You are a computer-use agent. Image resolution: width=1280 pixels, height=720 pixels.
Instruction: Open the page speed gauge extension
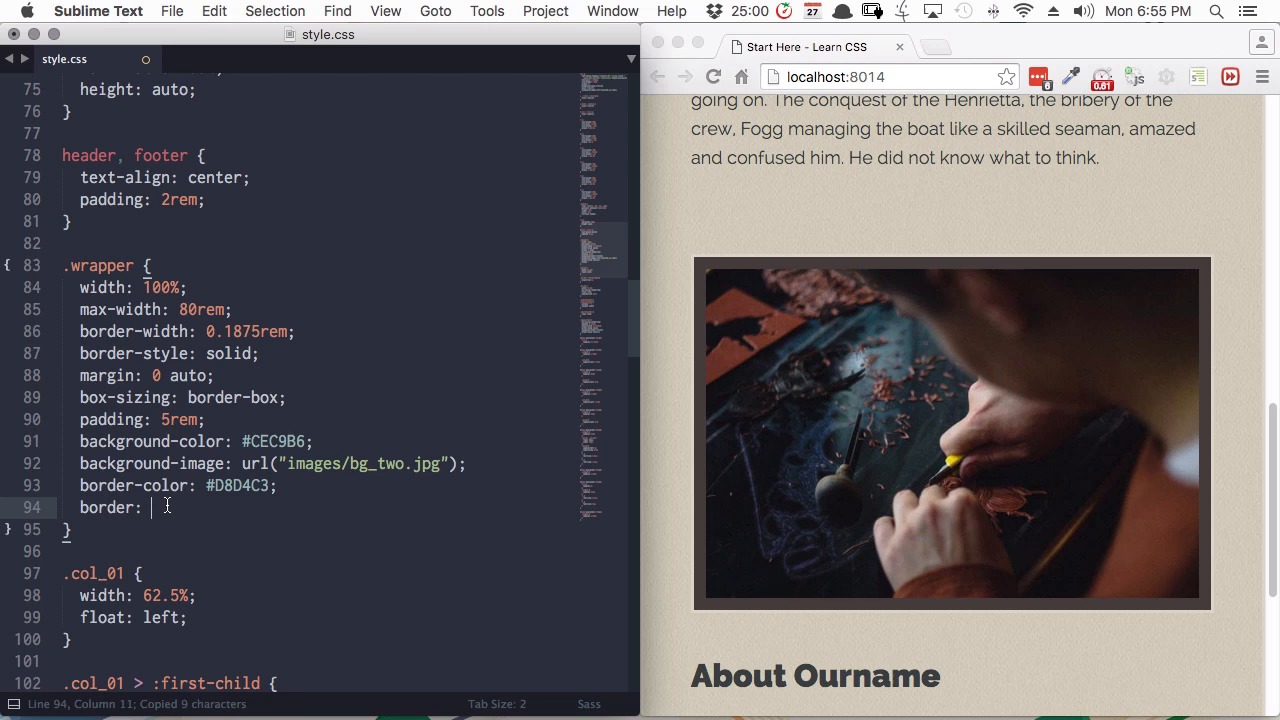1102,77
